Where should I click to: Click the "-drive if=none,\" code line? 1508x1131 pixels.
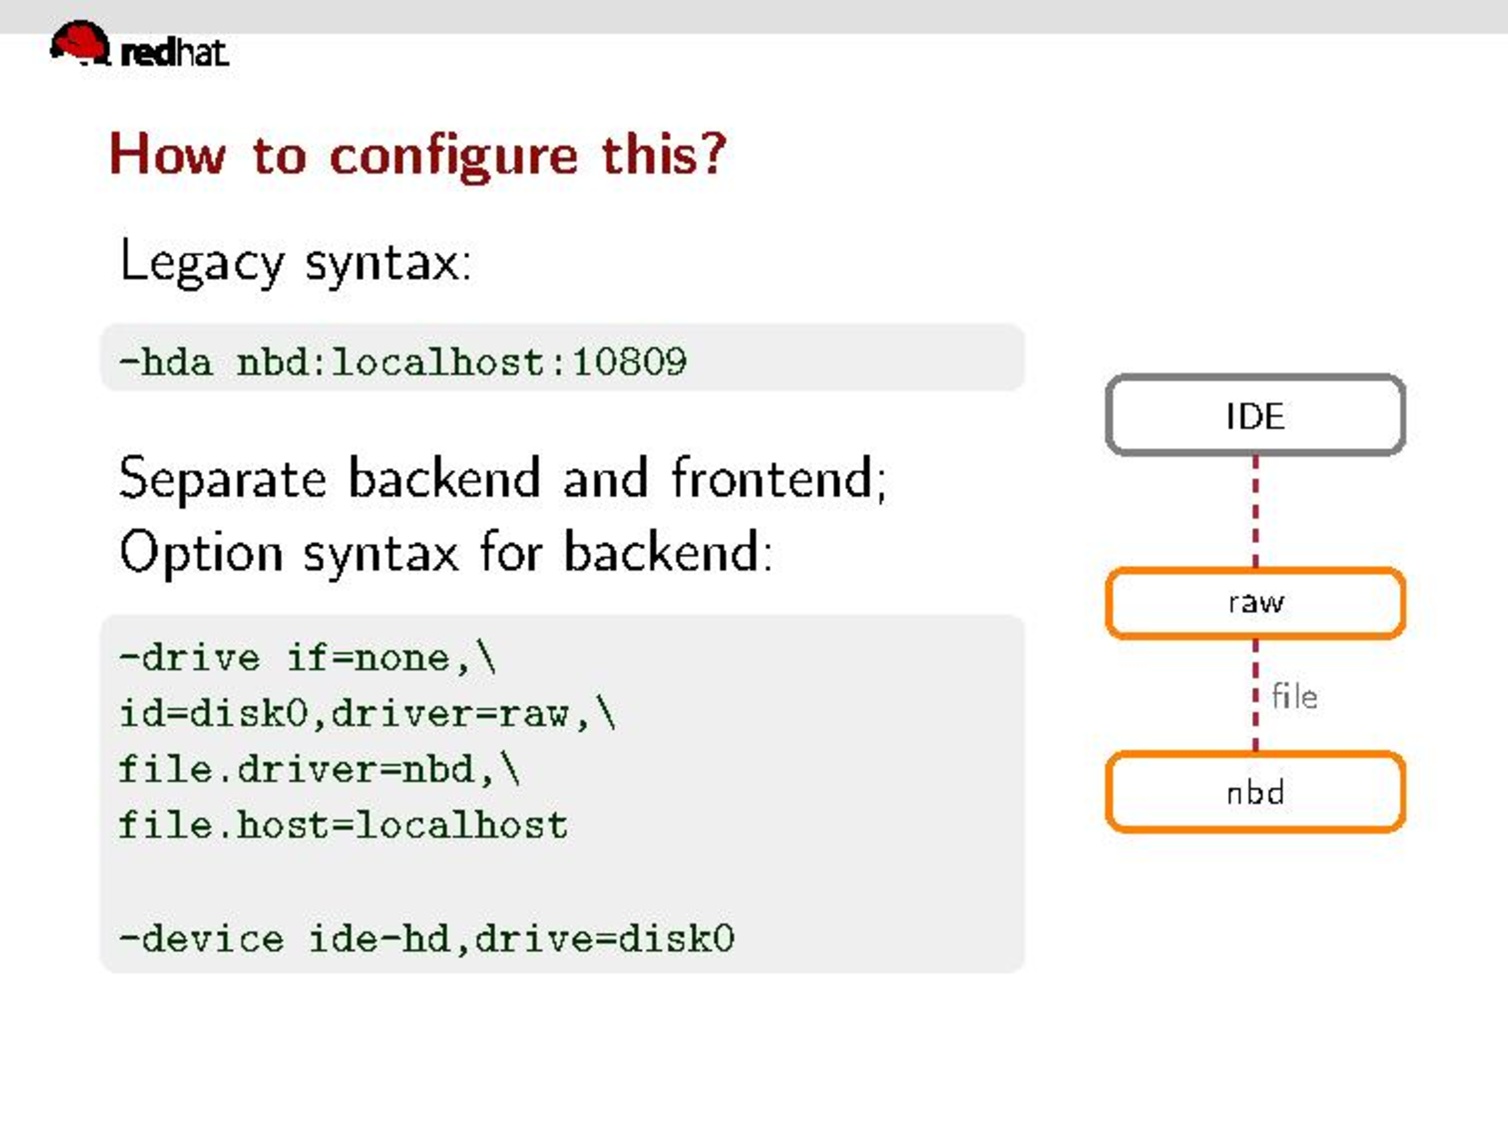(x=307, y=658)
